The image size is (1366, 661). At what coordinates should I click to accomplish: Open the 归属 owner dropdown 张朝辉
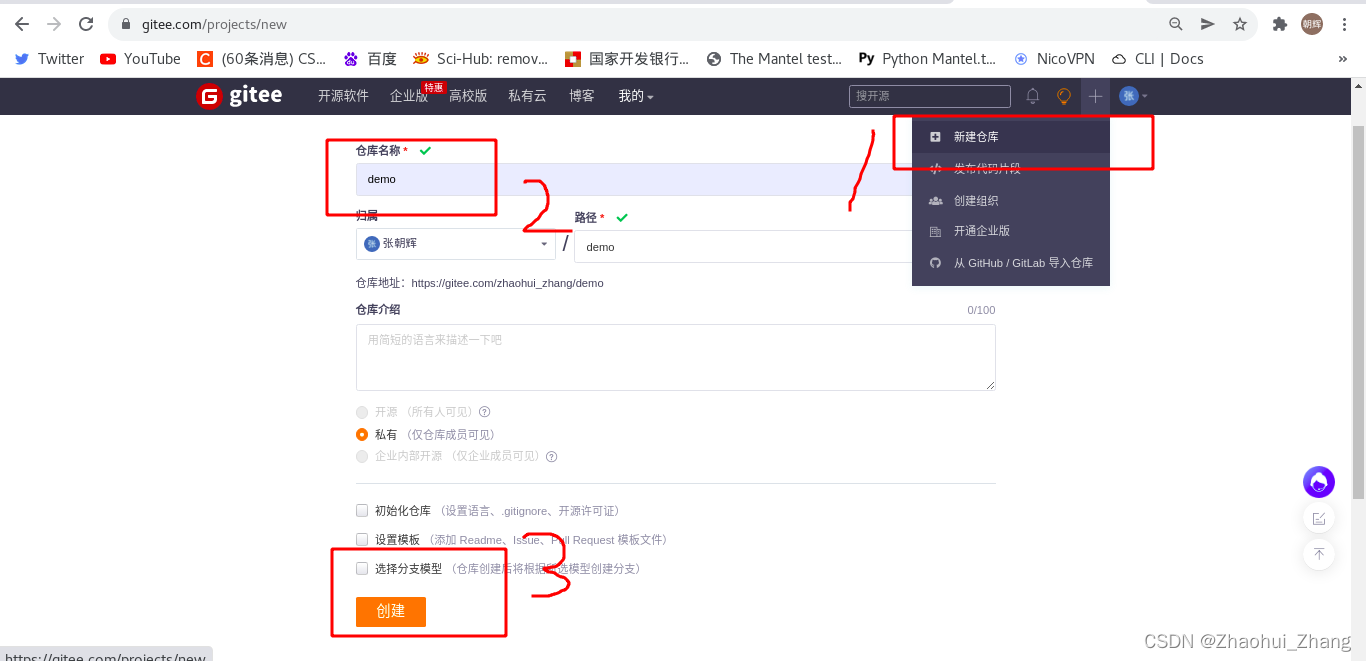456,243
